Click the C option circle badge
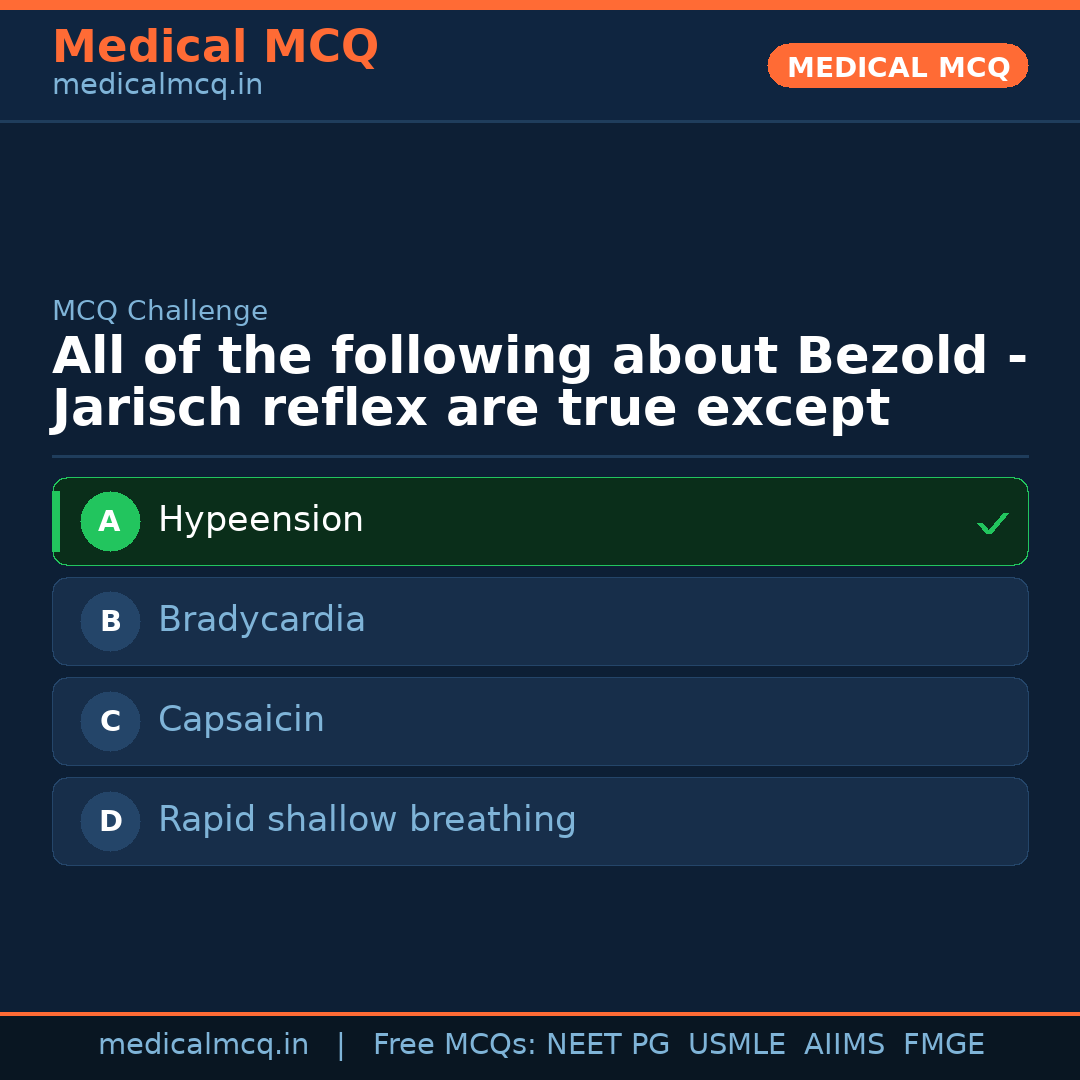The height and width of the screenshot is (1080, 1080). click(x=110, y=721)
